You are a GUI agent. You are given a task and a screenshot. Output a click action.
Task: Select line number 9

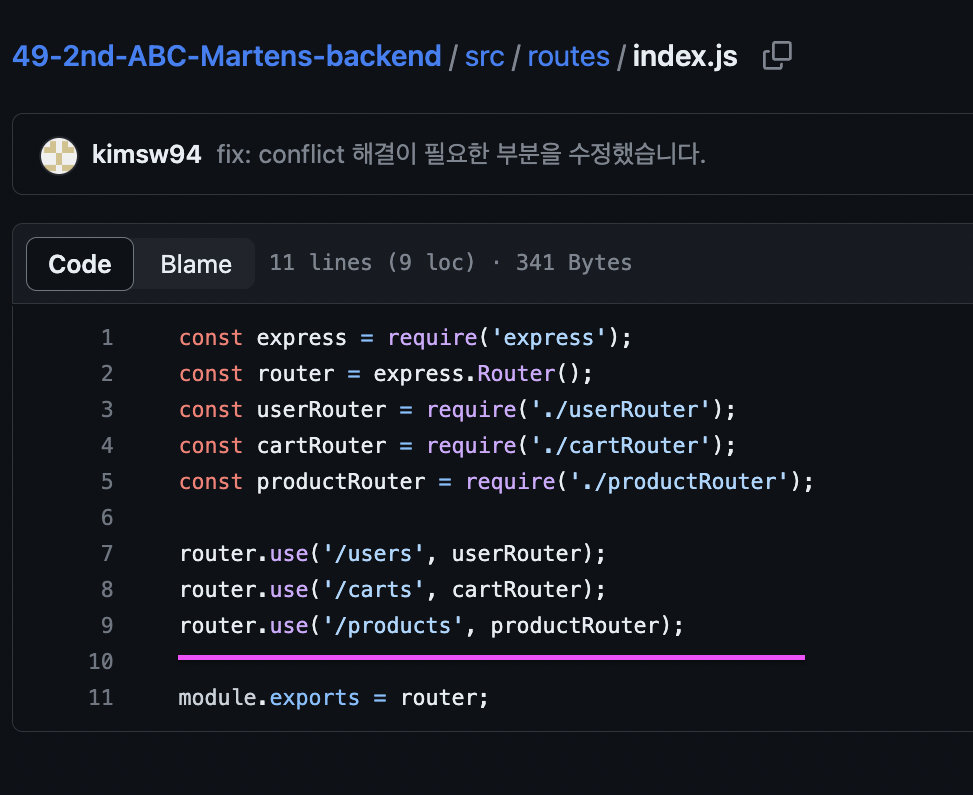pos(107,626)
